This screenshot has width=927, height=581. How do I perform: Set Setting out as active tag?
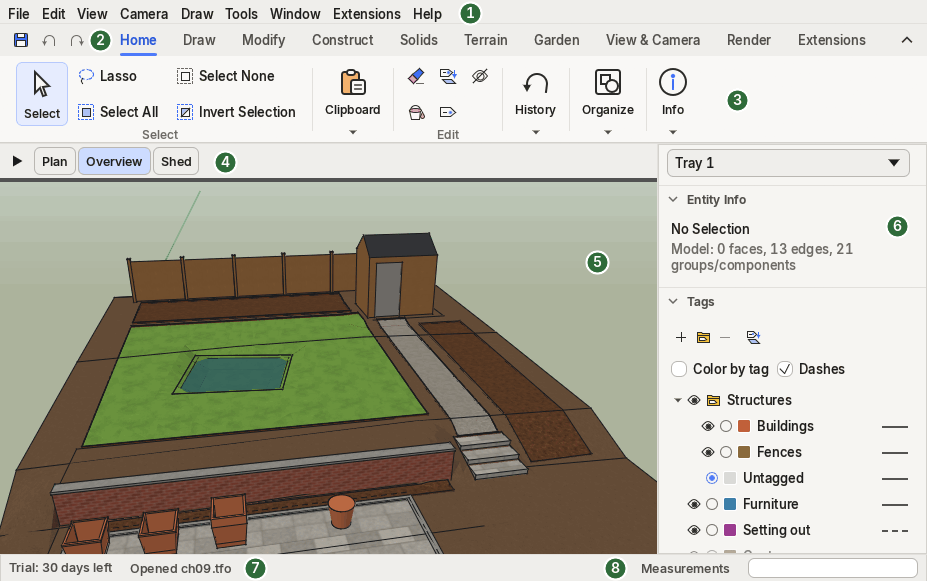(712, 530)
